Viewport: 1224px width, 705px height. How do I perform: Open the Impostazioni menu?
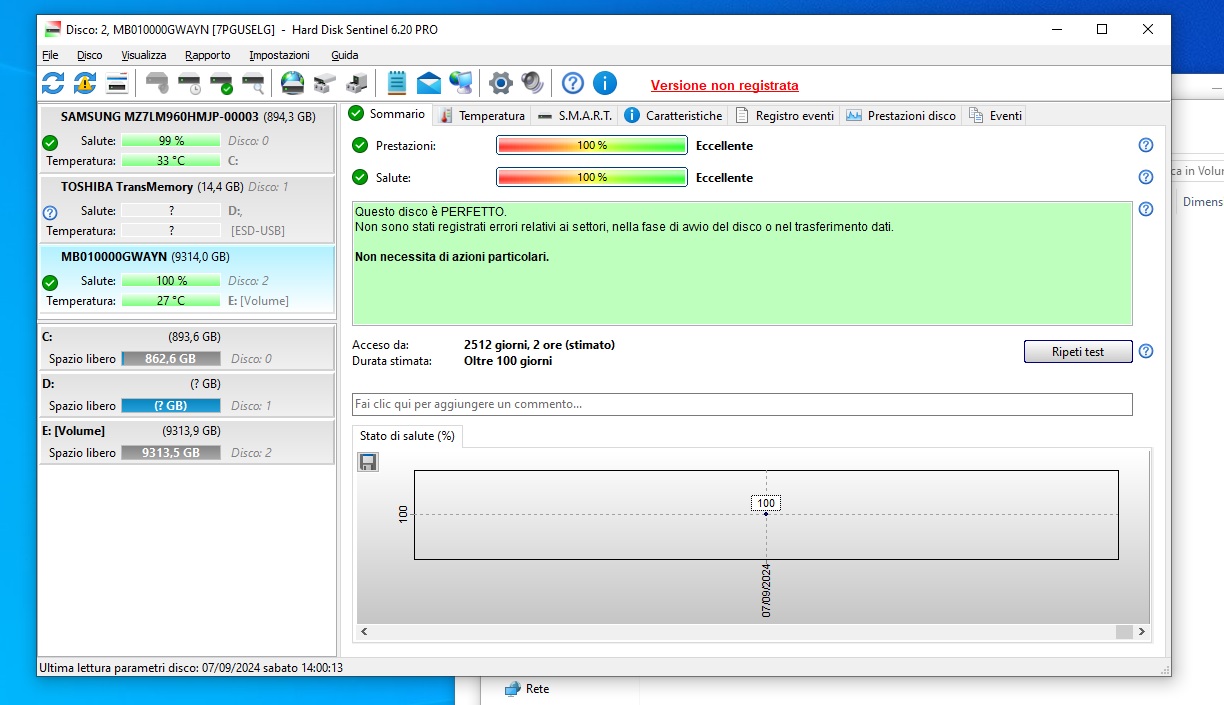pyautogui.click(x=279, y=55)
